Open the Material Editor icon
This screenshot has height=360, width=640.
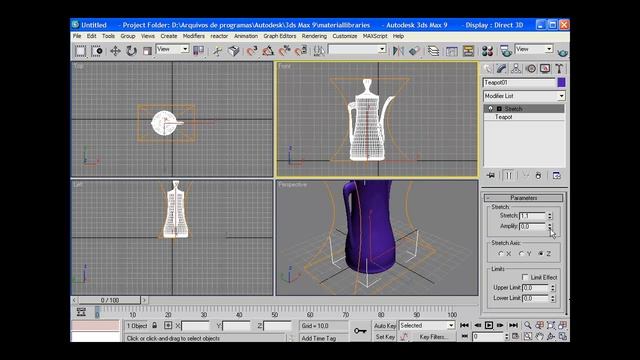tap(487, 51)
